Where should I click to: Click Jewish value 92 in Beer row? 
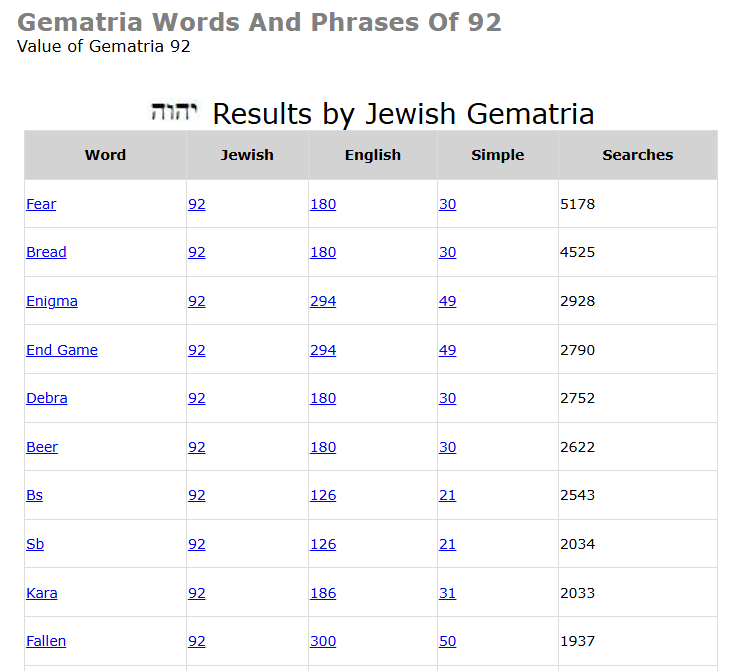[197, 447]
